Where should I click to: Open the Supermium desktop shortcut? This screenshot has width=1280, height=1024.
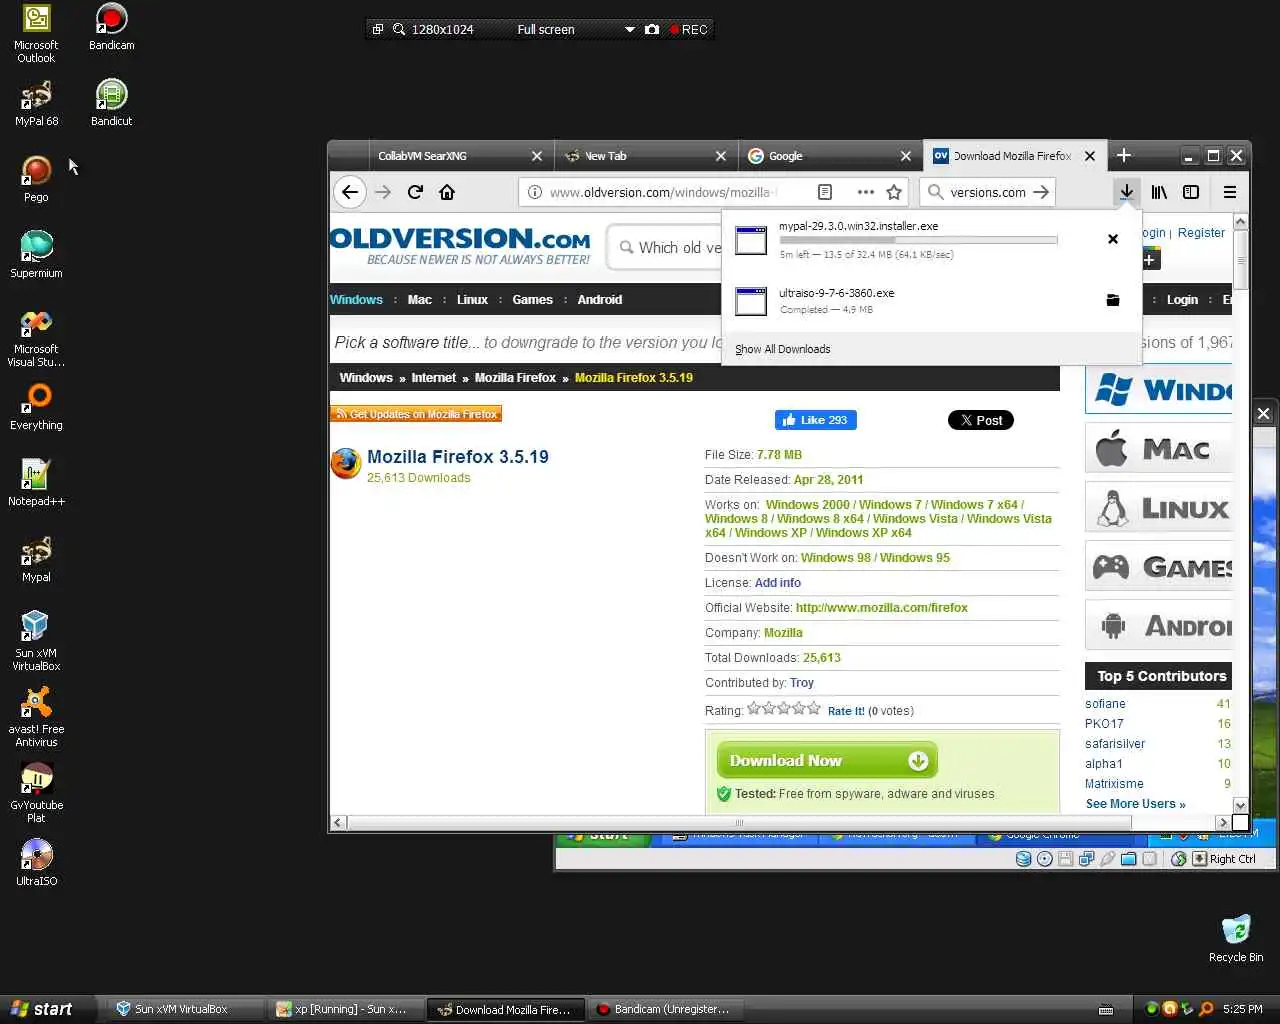36,254
